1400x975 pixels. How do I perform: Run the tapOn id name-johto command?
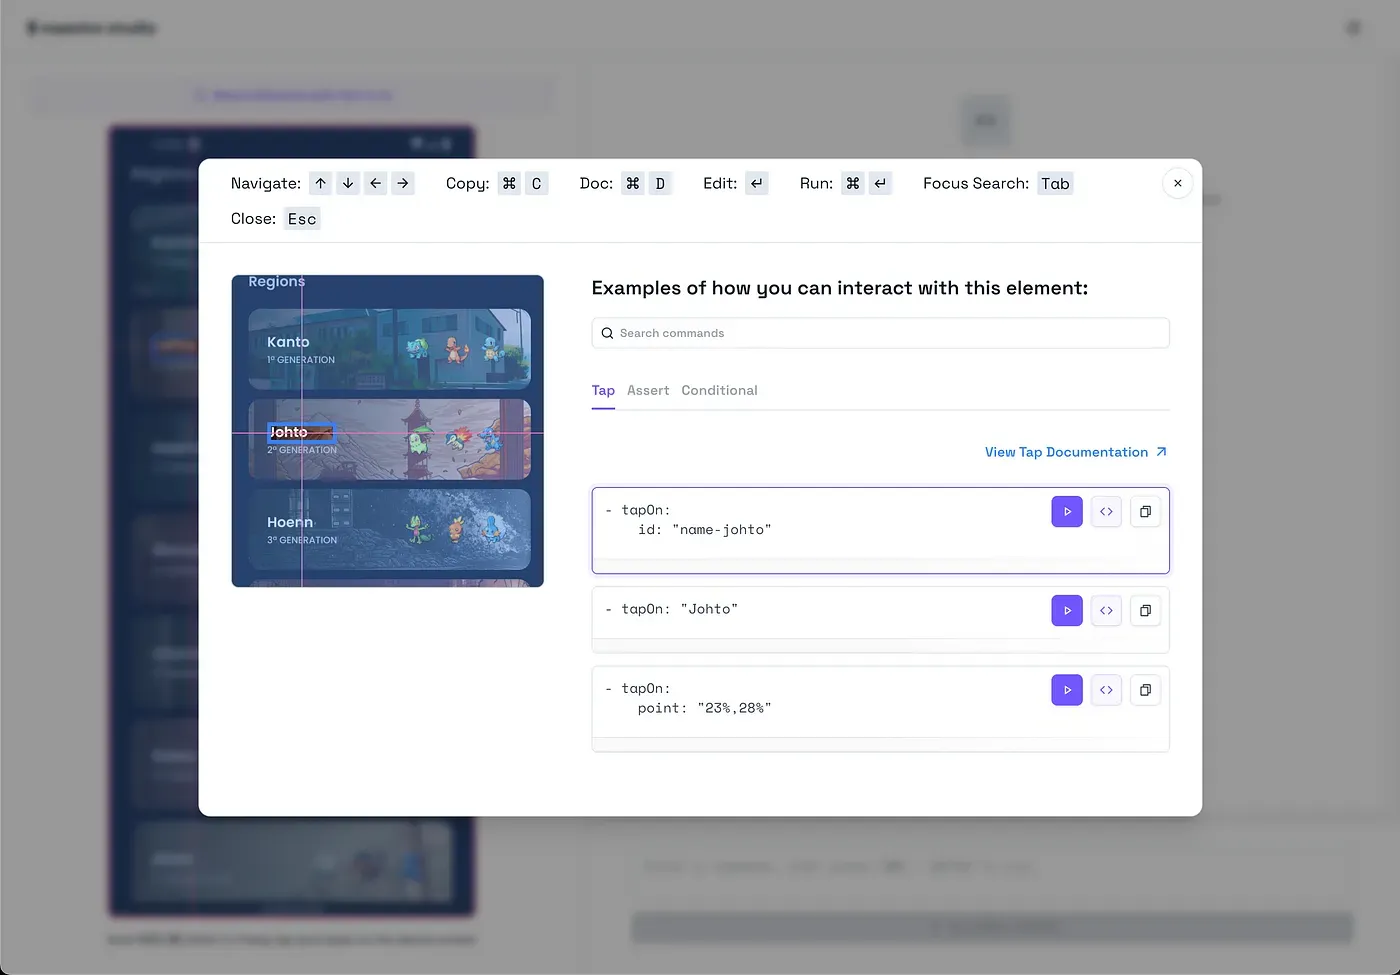[x=1066, y=511]
